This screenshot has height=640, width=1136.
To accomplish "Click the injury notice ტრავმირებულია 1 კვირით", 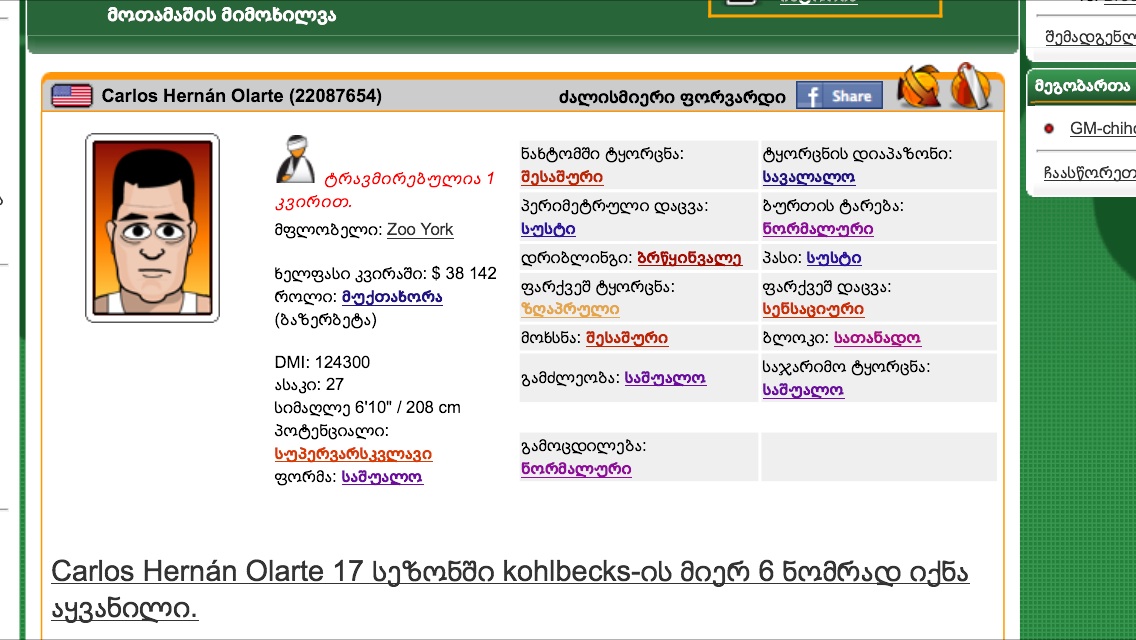I will [x=384, y=190].
